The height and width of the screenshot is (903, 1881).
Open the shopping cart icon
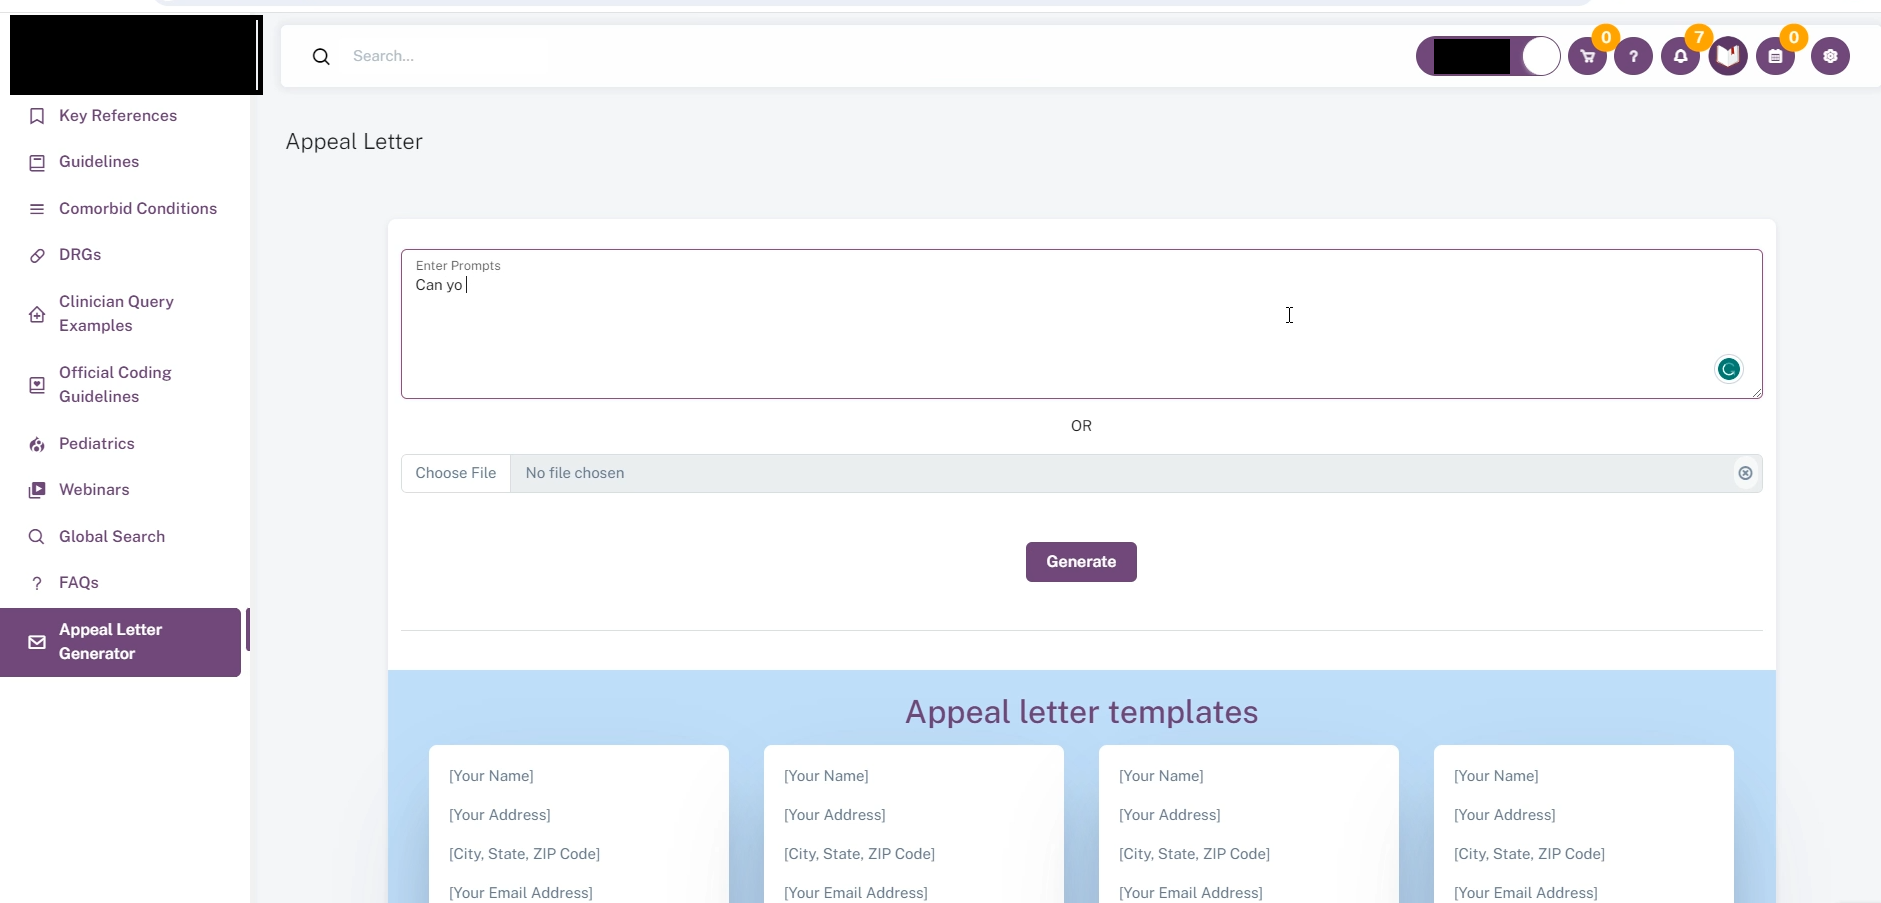pyautogui.click(x=1587, y=57)
